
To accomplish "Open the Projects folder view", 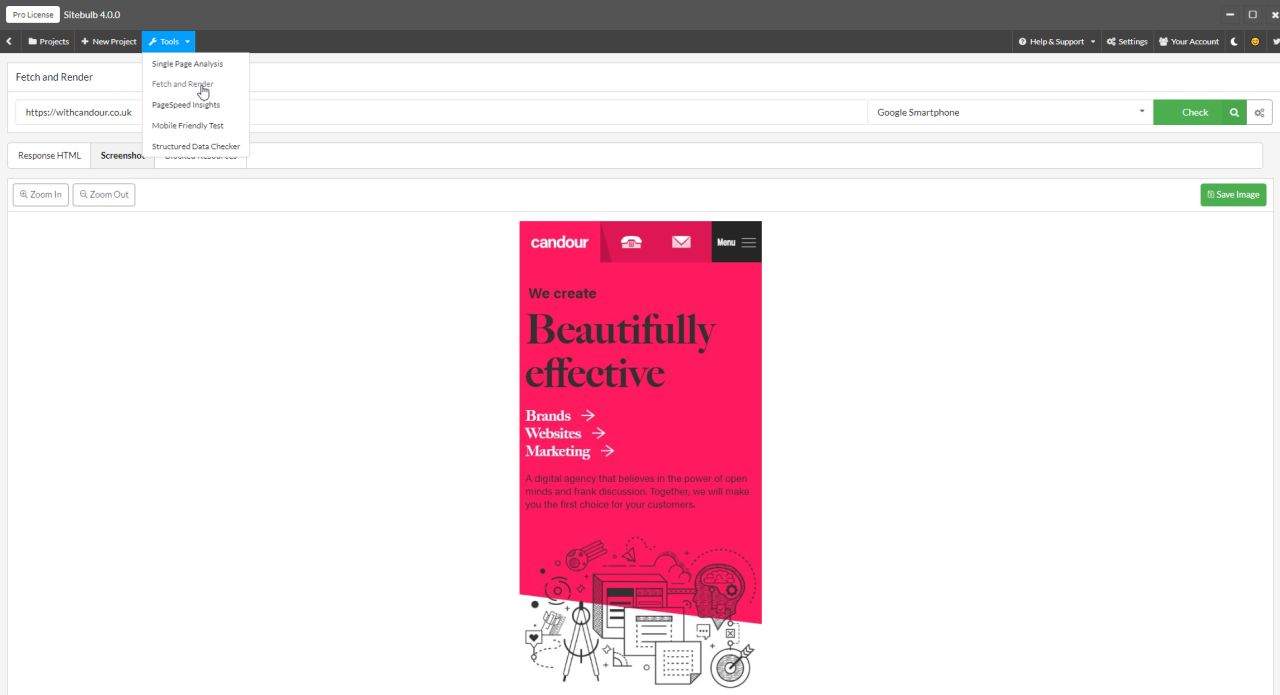I will click(48, 42).
